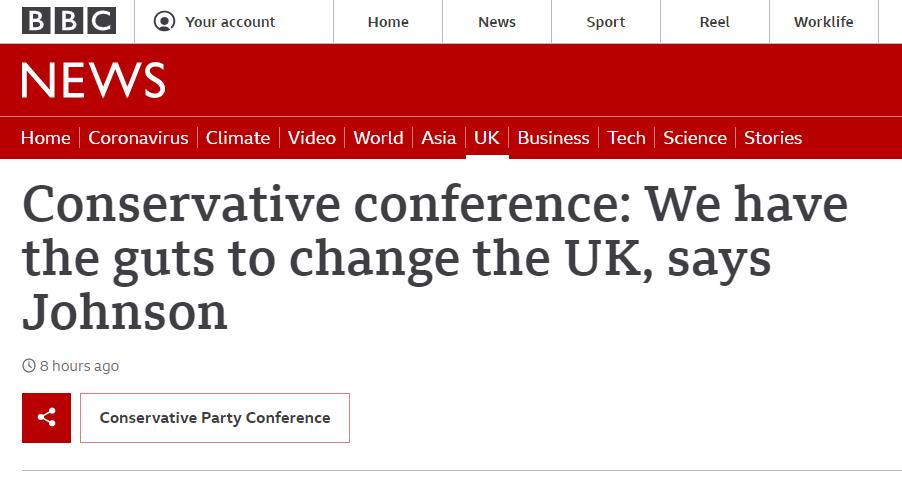
Task: Select the Coronavirus news section
Action: coord(138,138)
